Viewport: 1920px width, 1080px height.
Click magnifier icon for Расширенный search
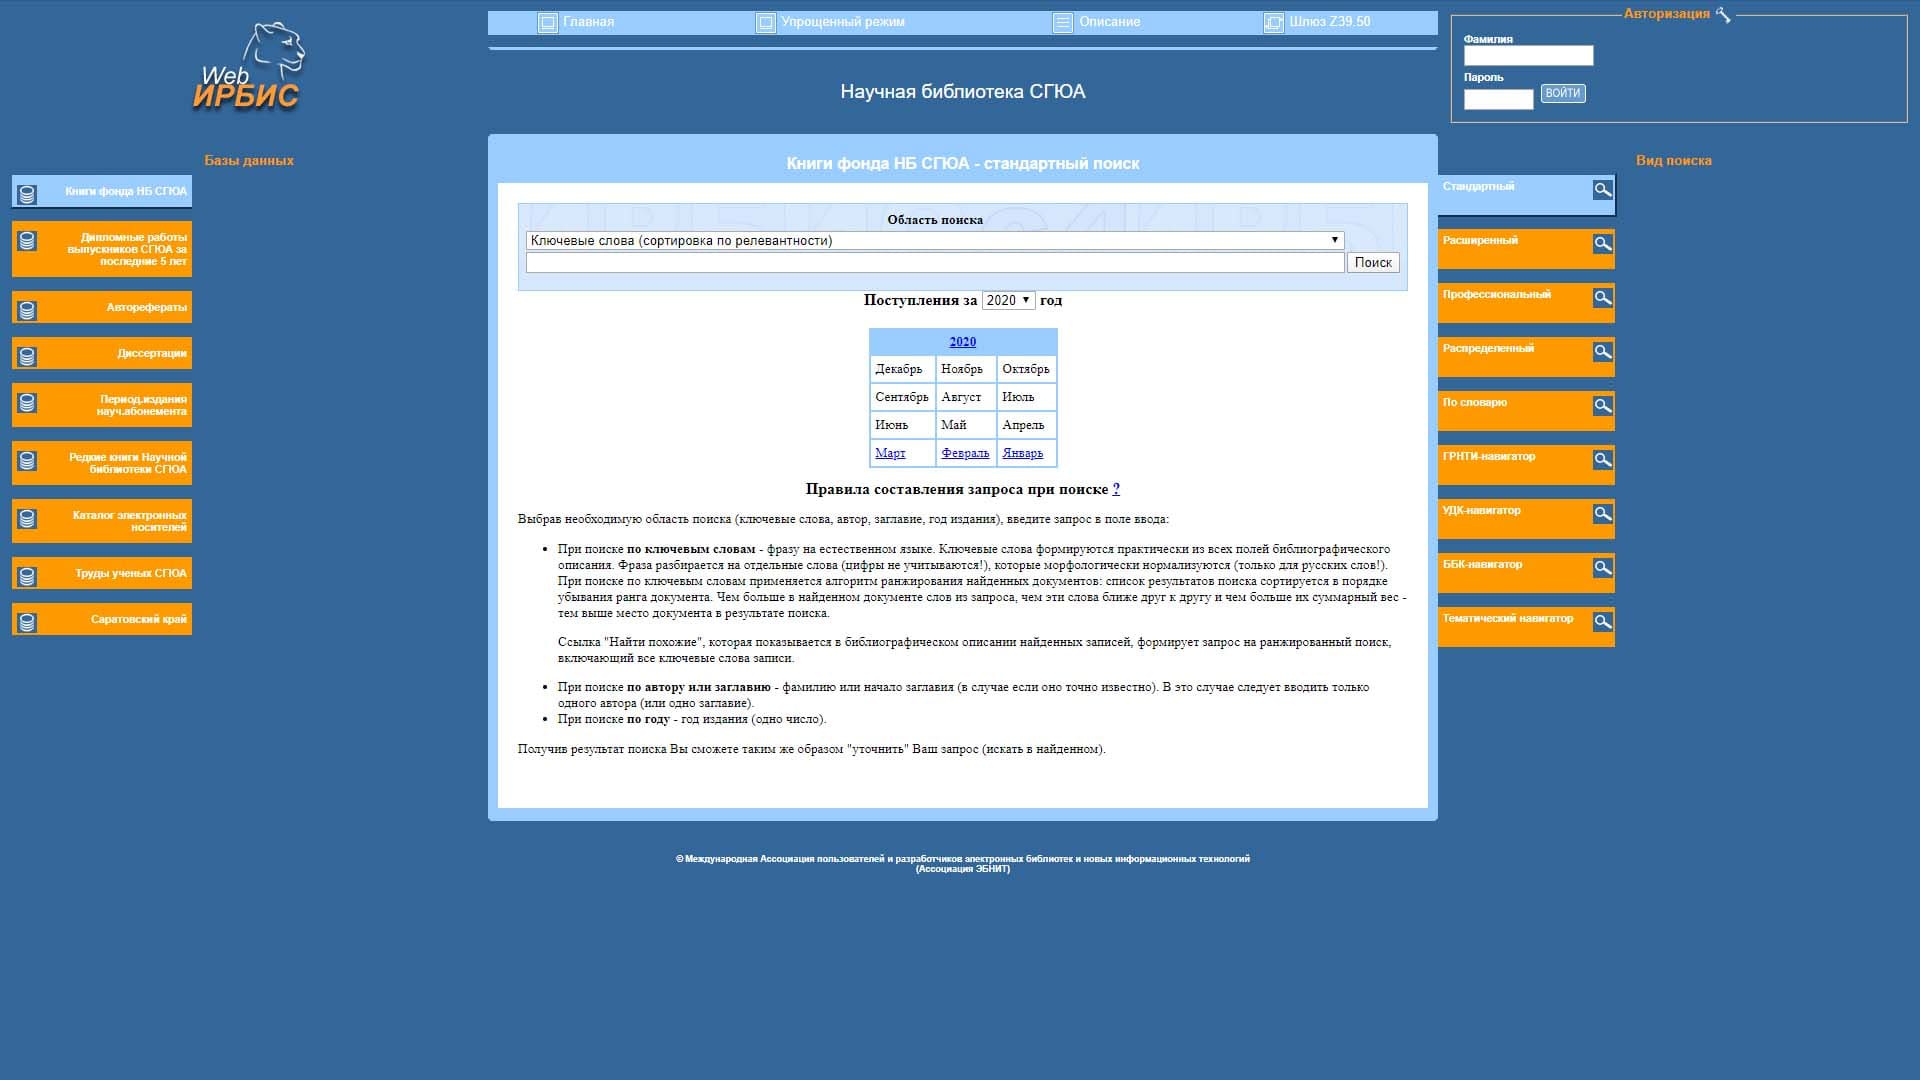click(1602, 243)
